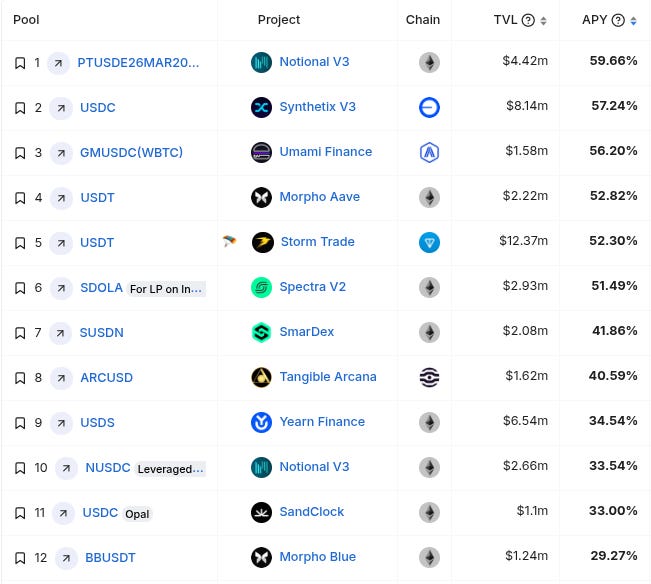Image resolution: width=651 pixels, height=584 pixels.
Task: Bookmark the GMUSDC(WBTC) pool
Action: (20, 153)
